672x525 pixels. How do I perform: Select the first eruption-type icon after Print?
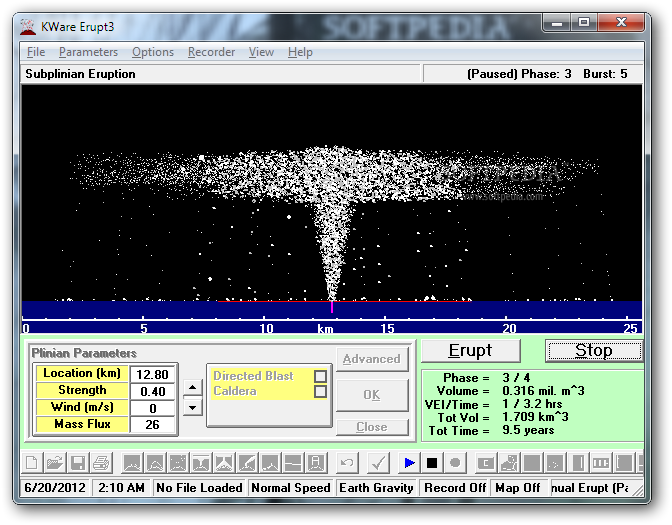[132, 463]
